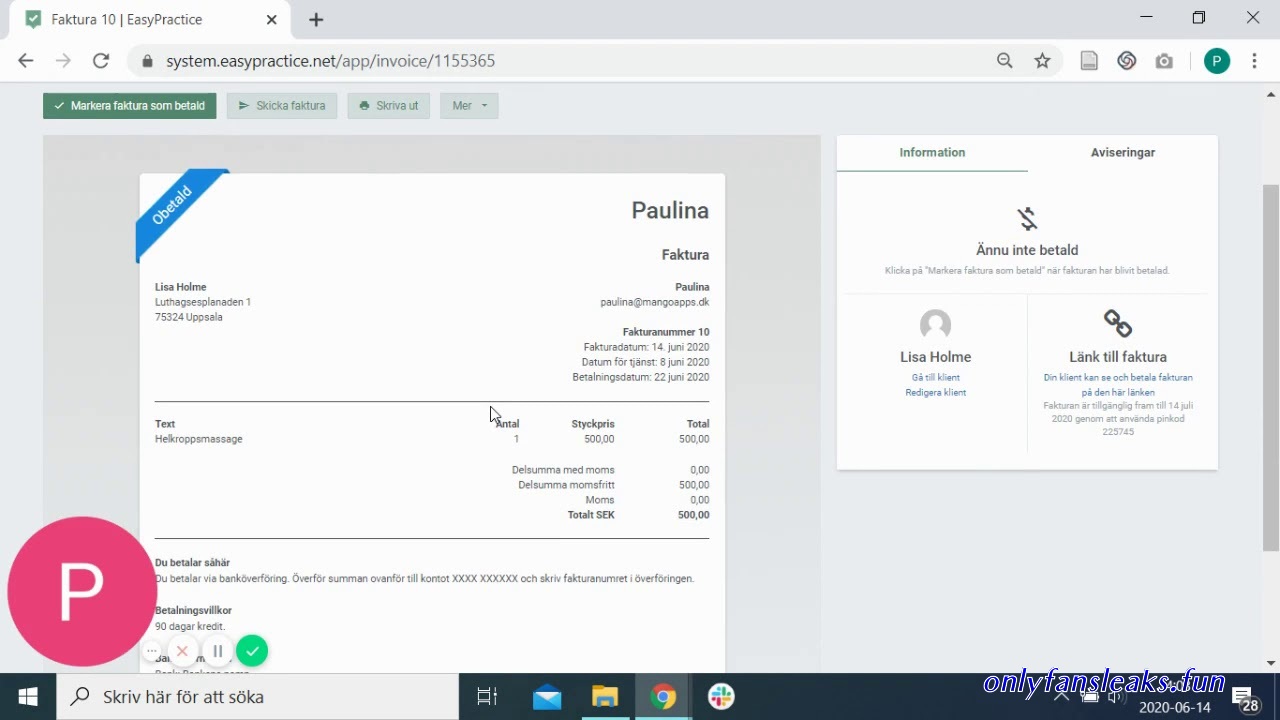This screenshot has height=720, width=1280.
Task: Click Markera faktura som betald button
Action: (x=129, y=106)
